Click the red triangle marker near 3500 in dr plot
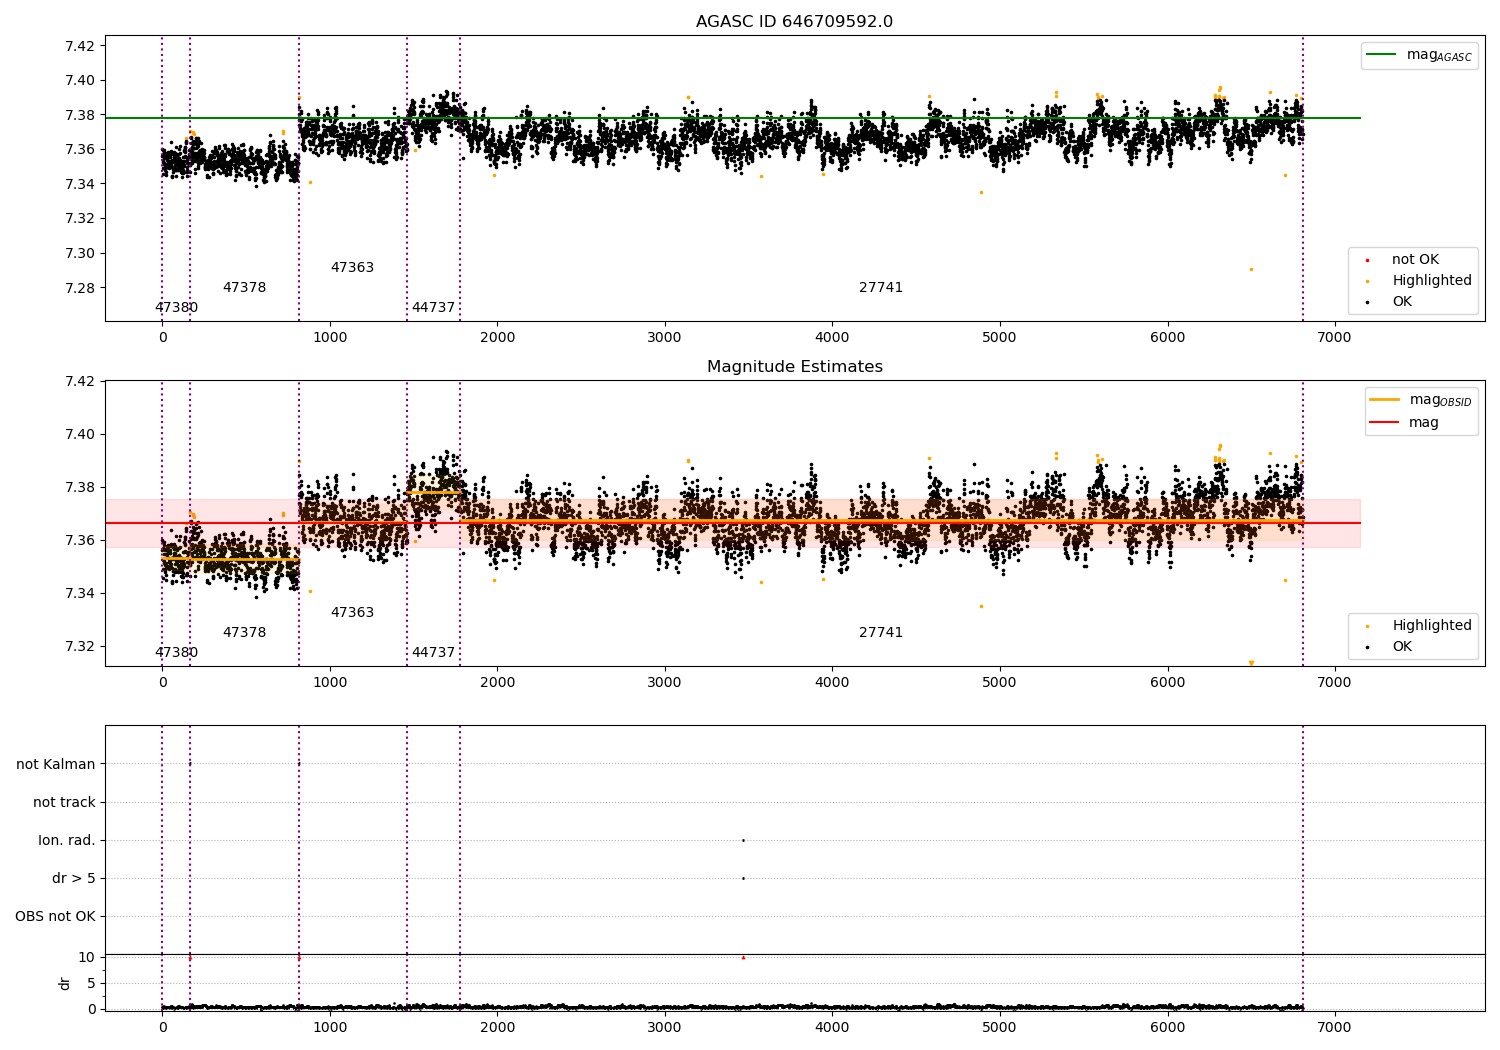Image resolution: width=1500 pixels, height=1050 pixels. pyautogui.click(x=743, y=957)
